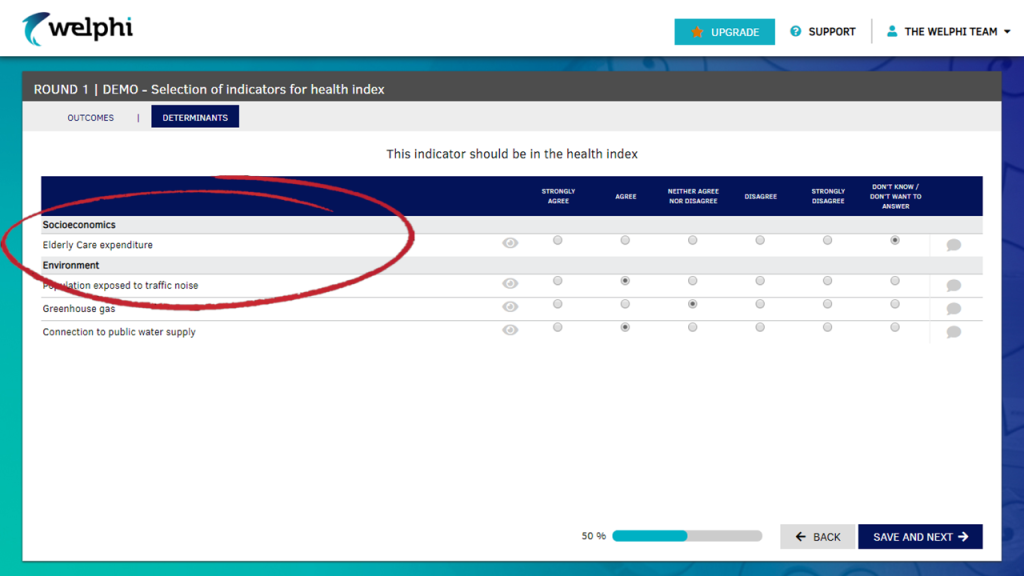The image size is (1024, 576).
Task: Click the Support link
Action: click(x=832, y=31)
